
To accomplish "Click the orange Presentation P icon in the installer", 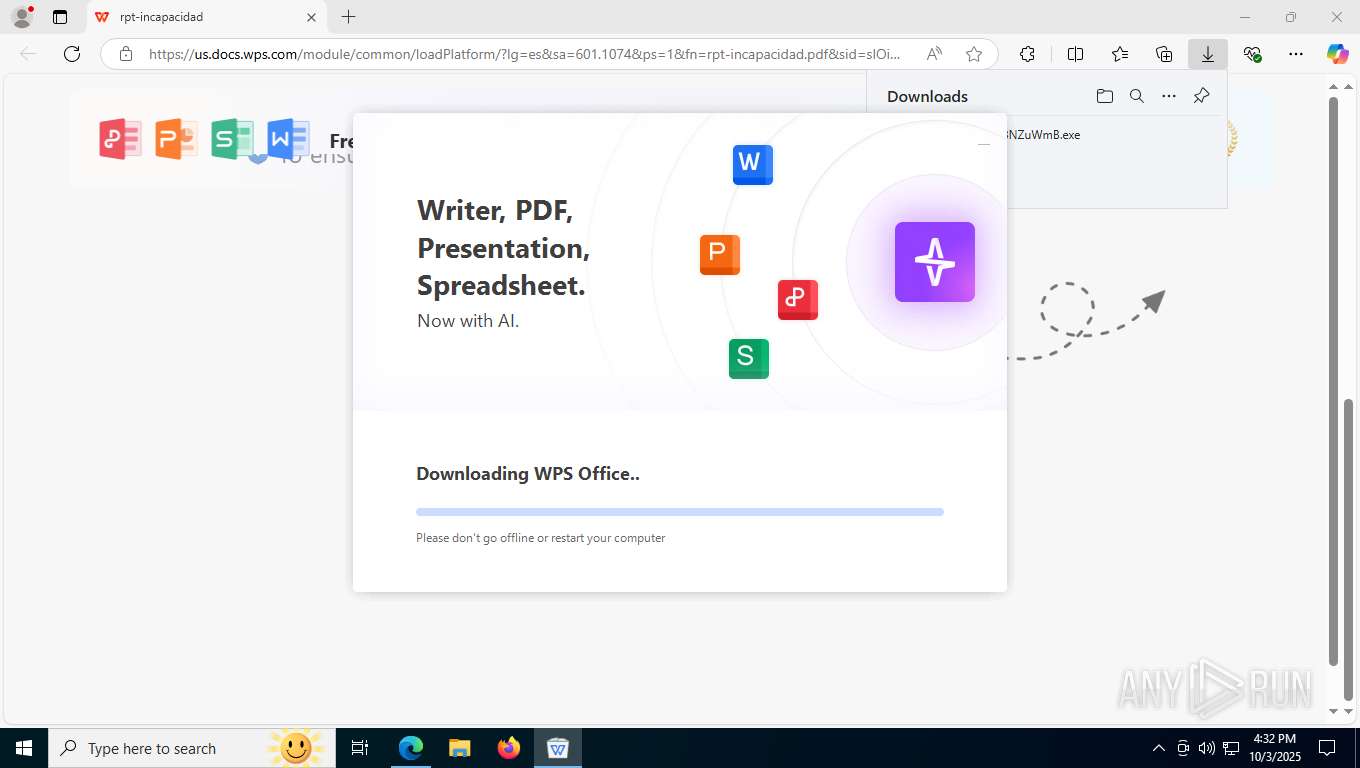I will click(x=719, y=255).
